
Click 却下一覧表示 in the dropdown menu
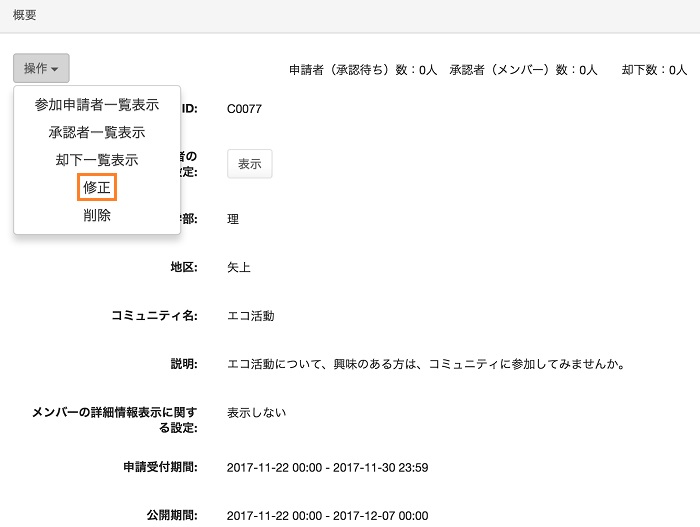(x=97, y=160)
